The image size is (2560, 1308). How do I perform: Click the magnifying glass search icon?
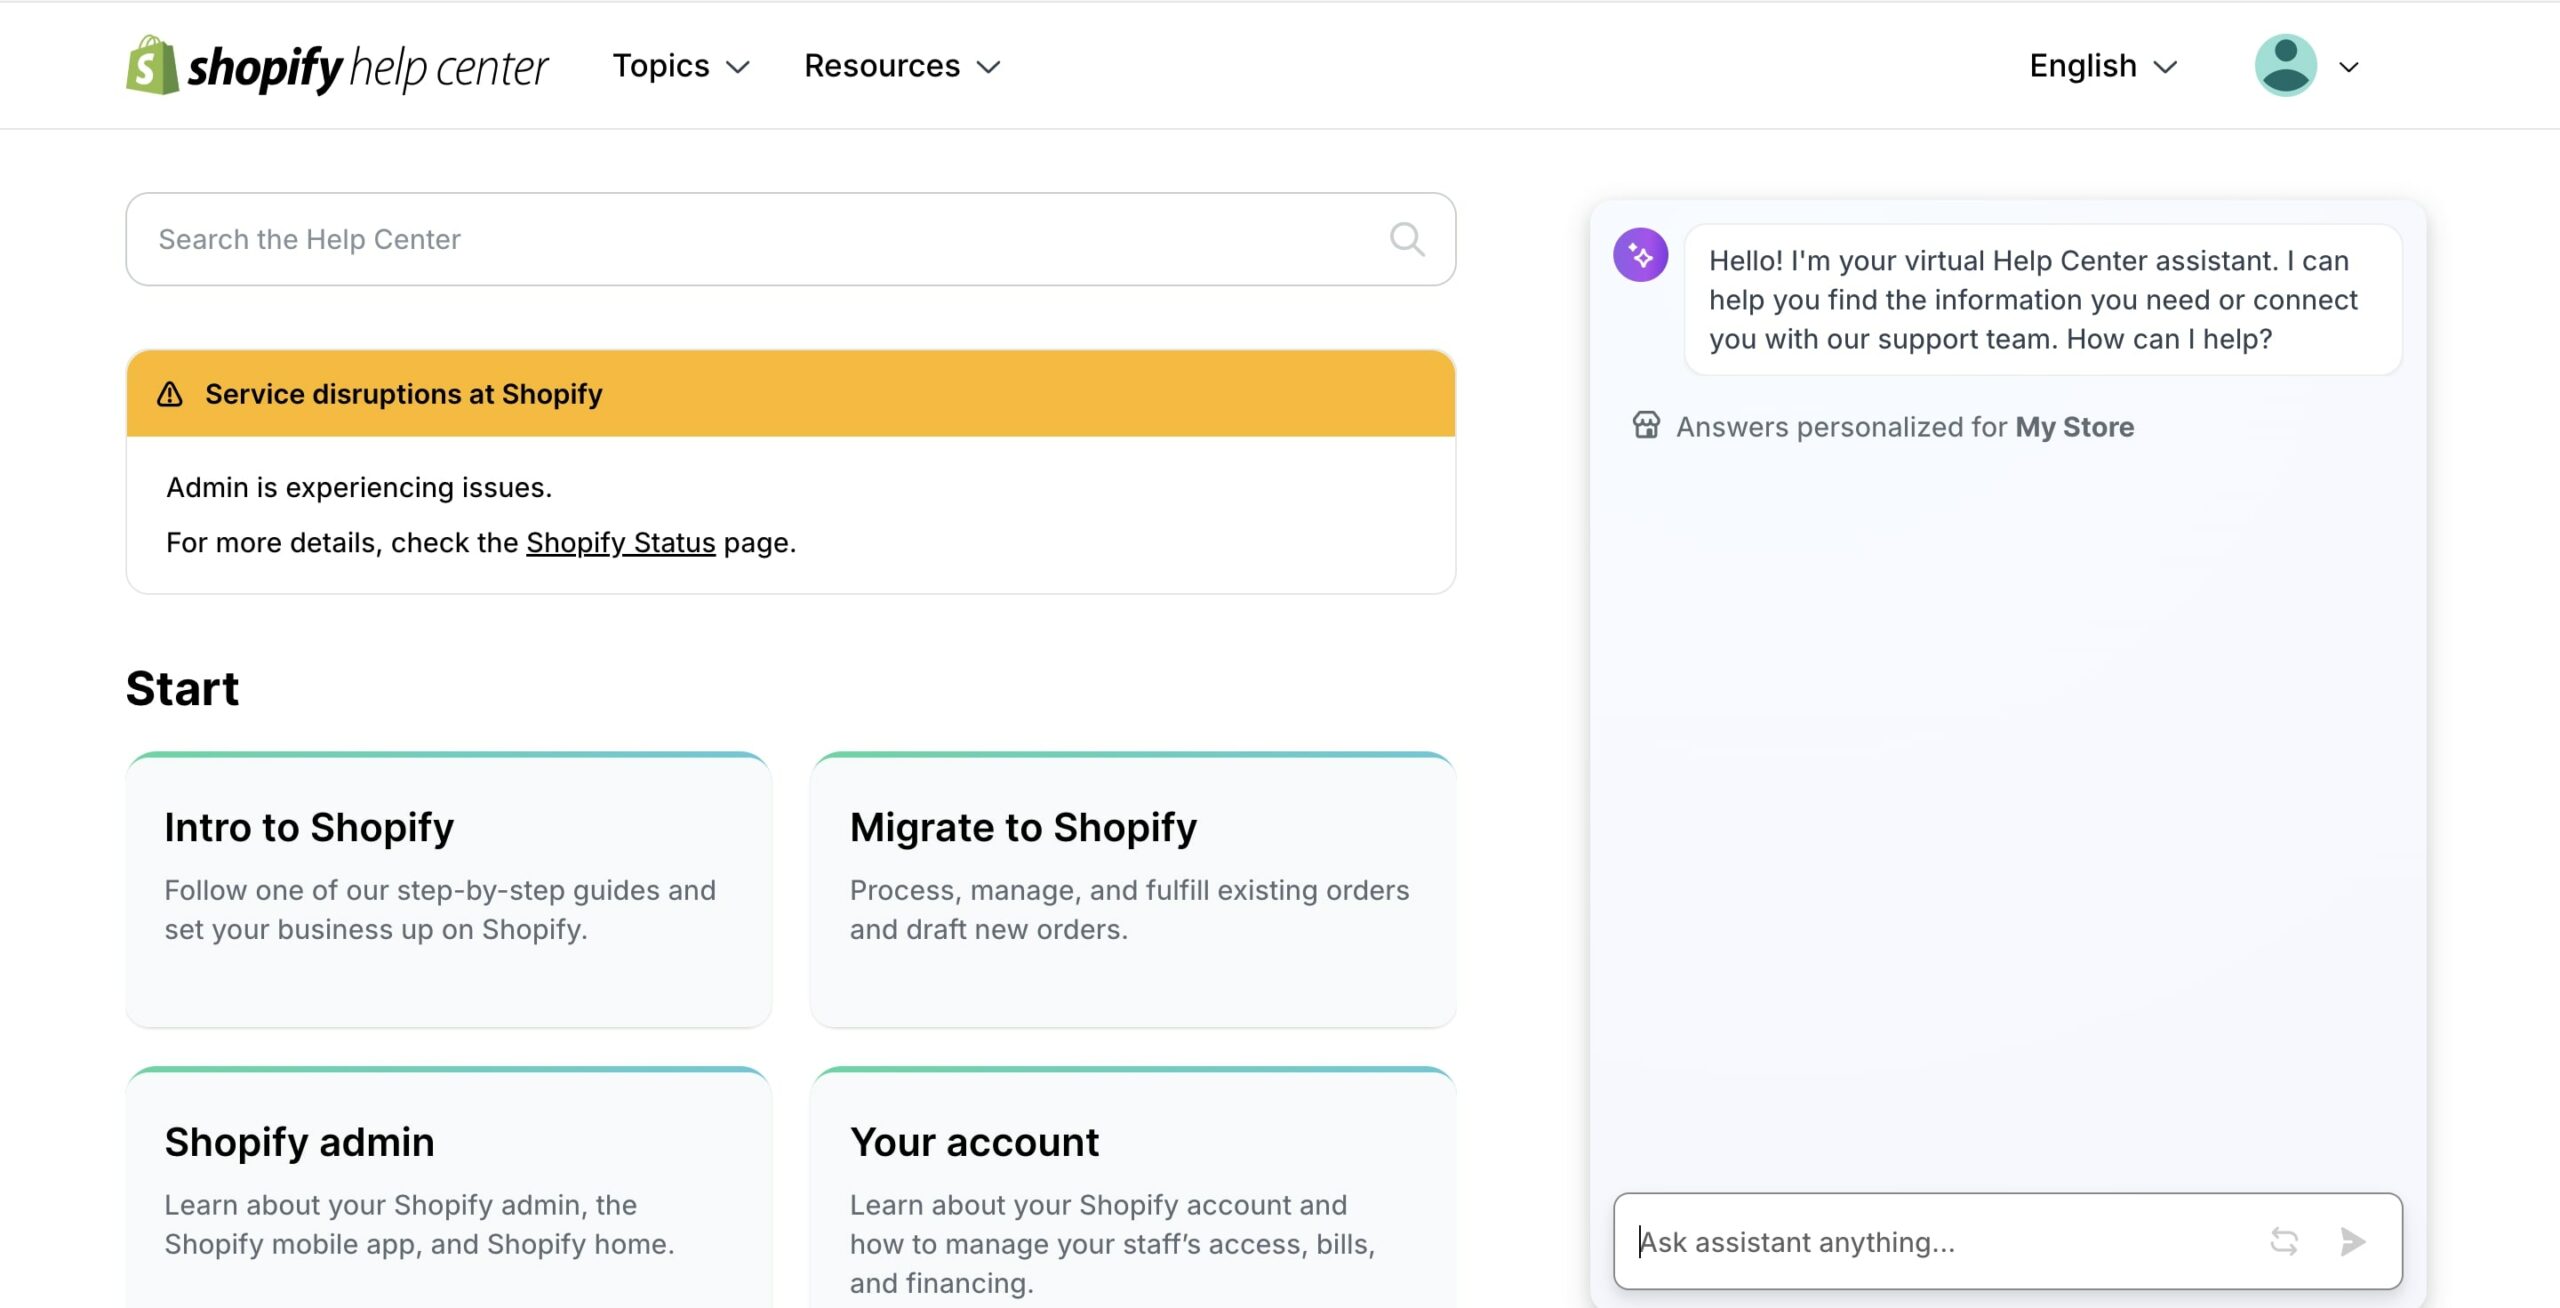[1407, 239]
